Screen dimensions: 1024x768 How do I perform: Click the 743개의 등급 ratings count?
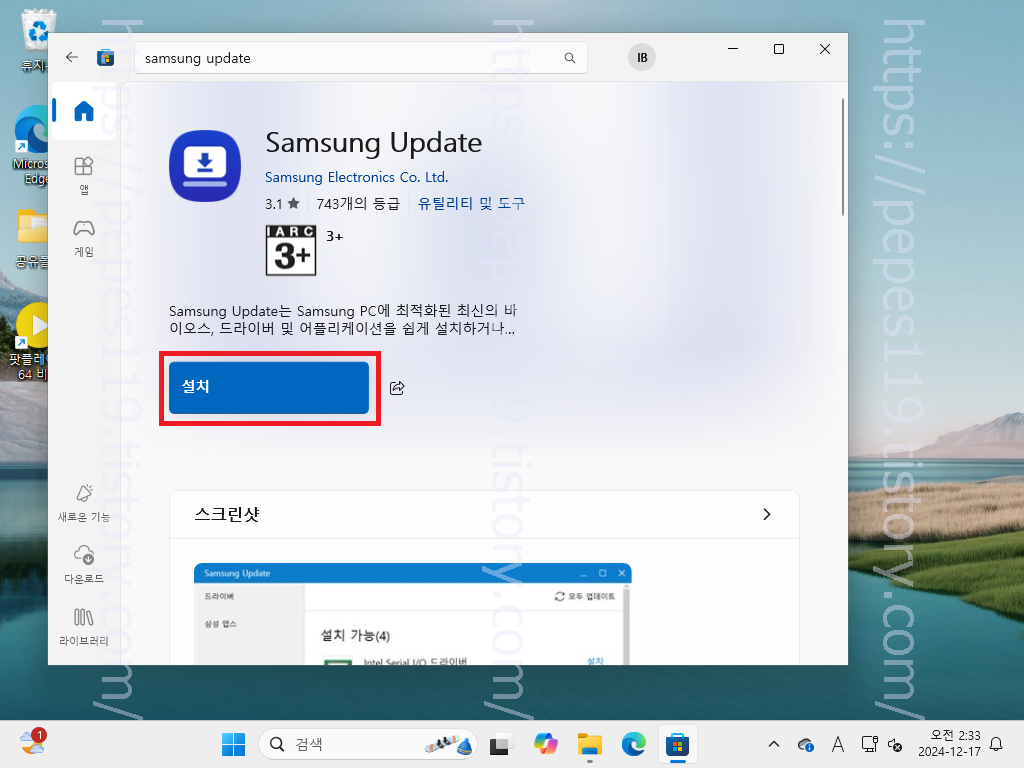[357, 204]
